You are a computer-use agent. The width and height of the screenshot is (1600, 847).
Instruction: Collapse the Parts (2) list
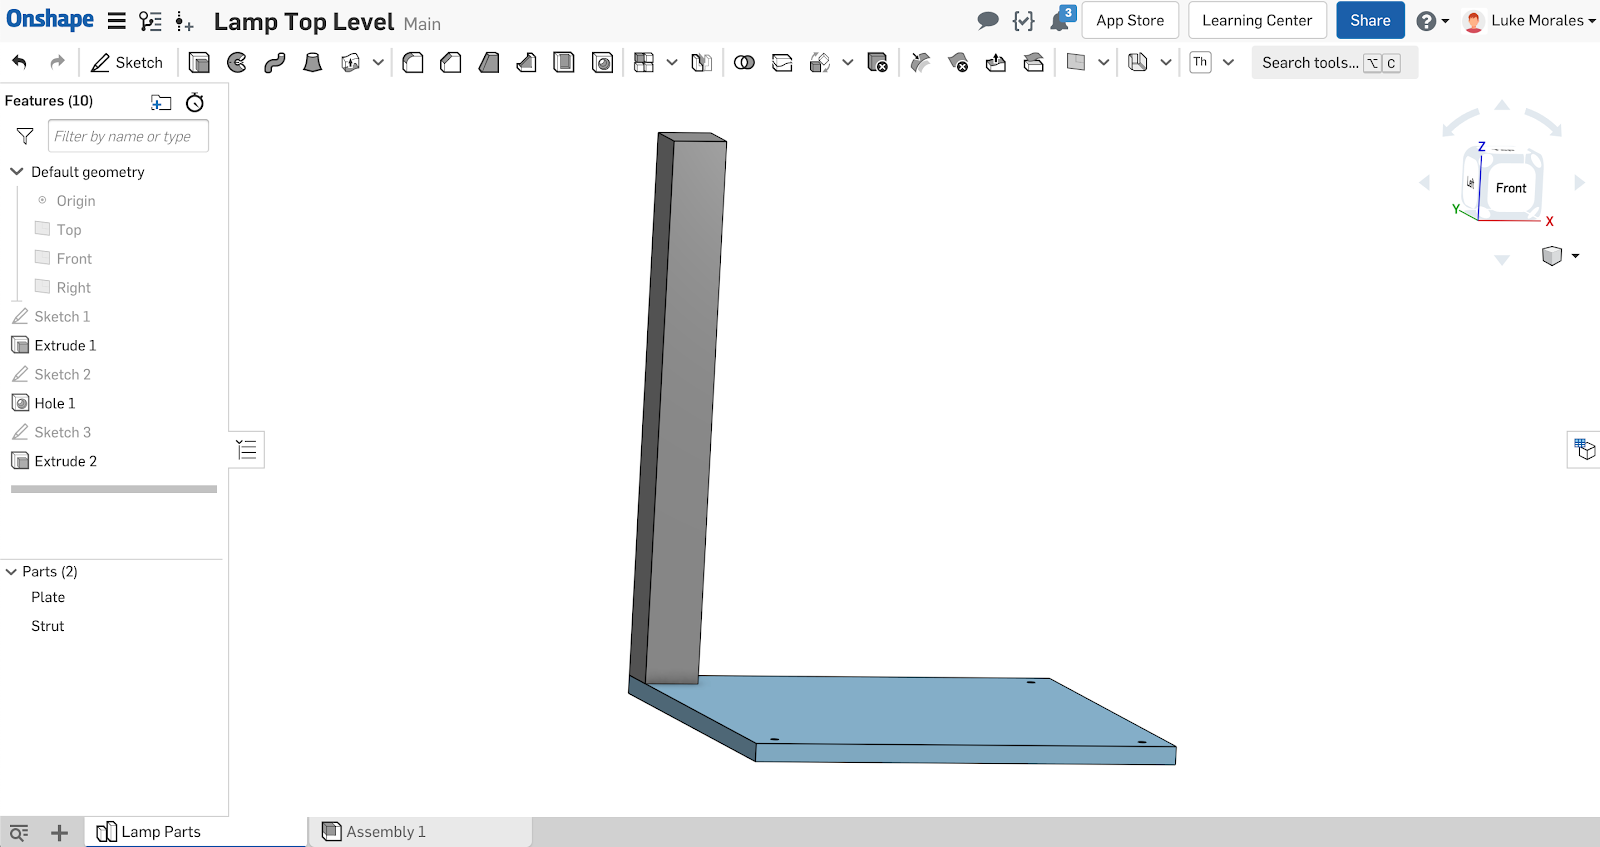12,572
